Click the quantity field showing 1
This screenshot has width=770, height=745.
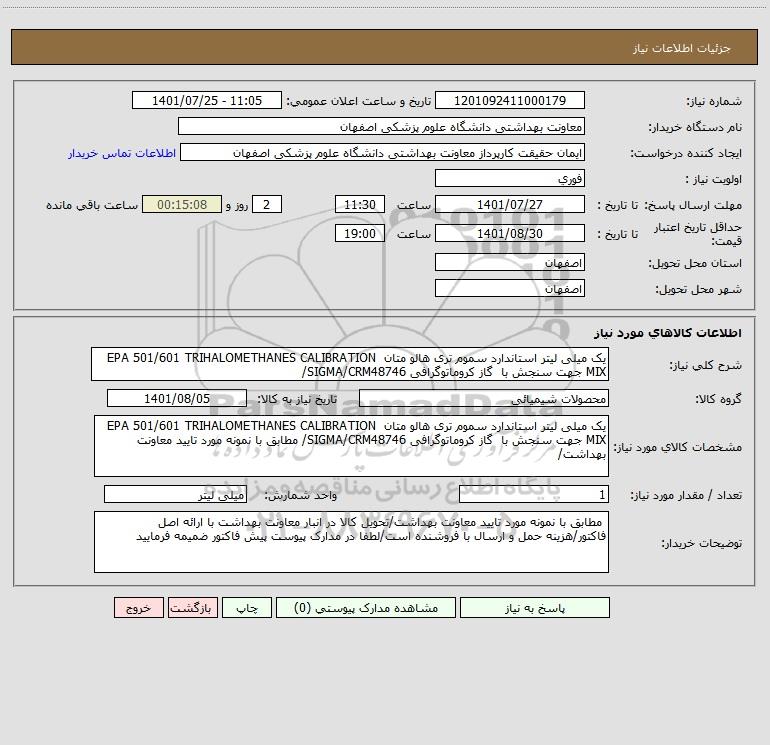click(534, 495)
